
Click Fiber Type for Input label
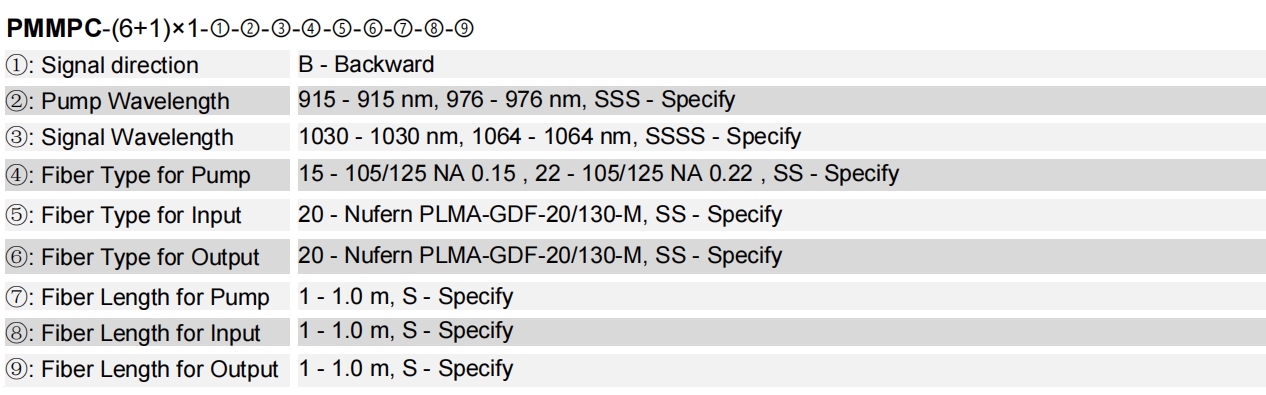124,216
